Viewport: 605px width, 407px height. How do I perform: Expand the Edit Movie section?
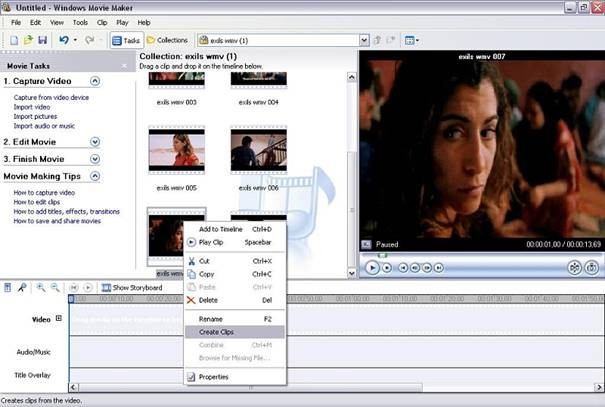click(95, 142)
